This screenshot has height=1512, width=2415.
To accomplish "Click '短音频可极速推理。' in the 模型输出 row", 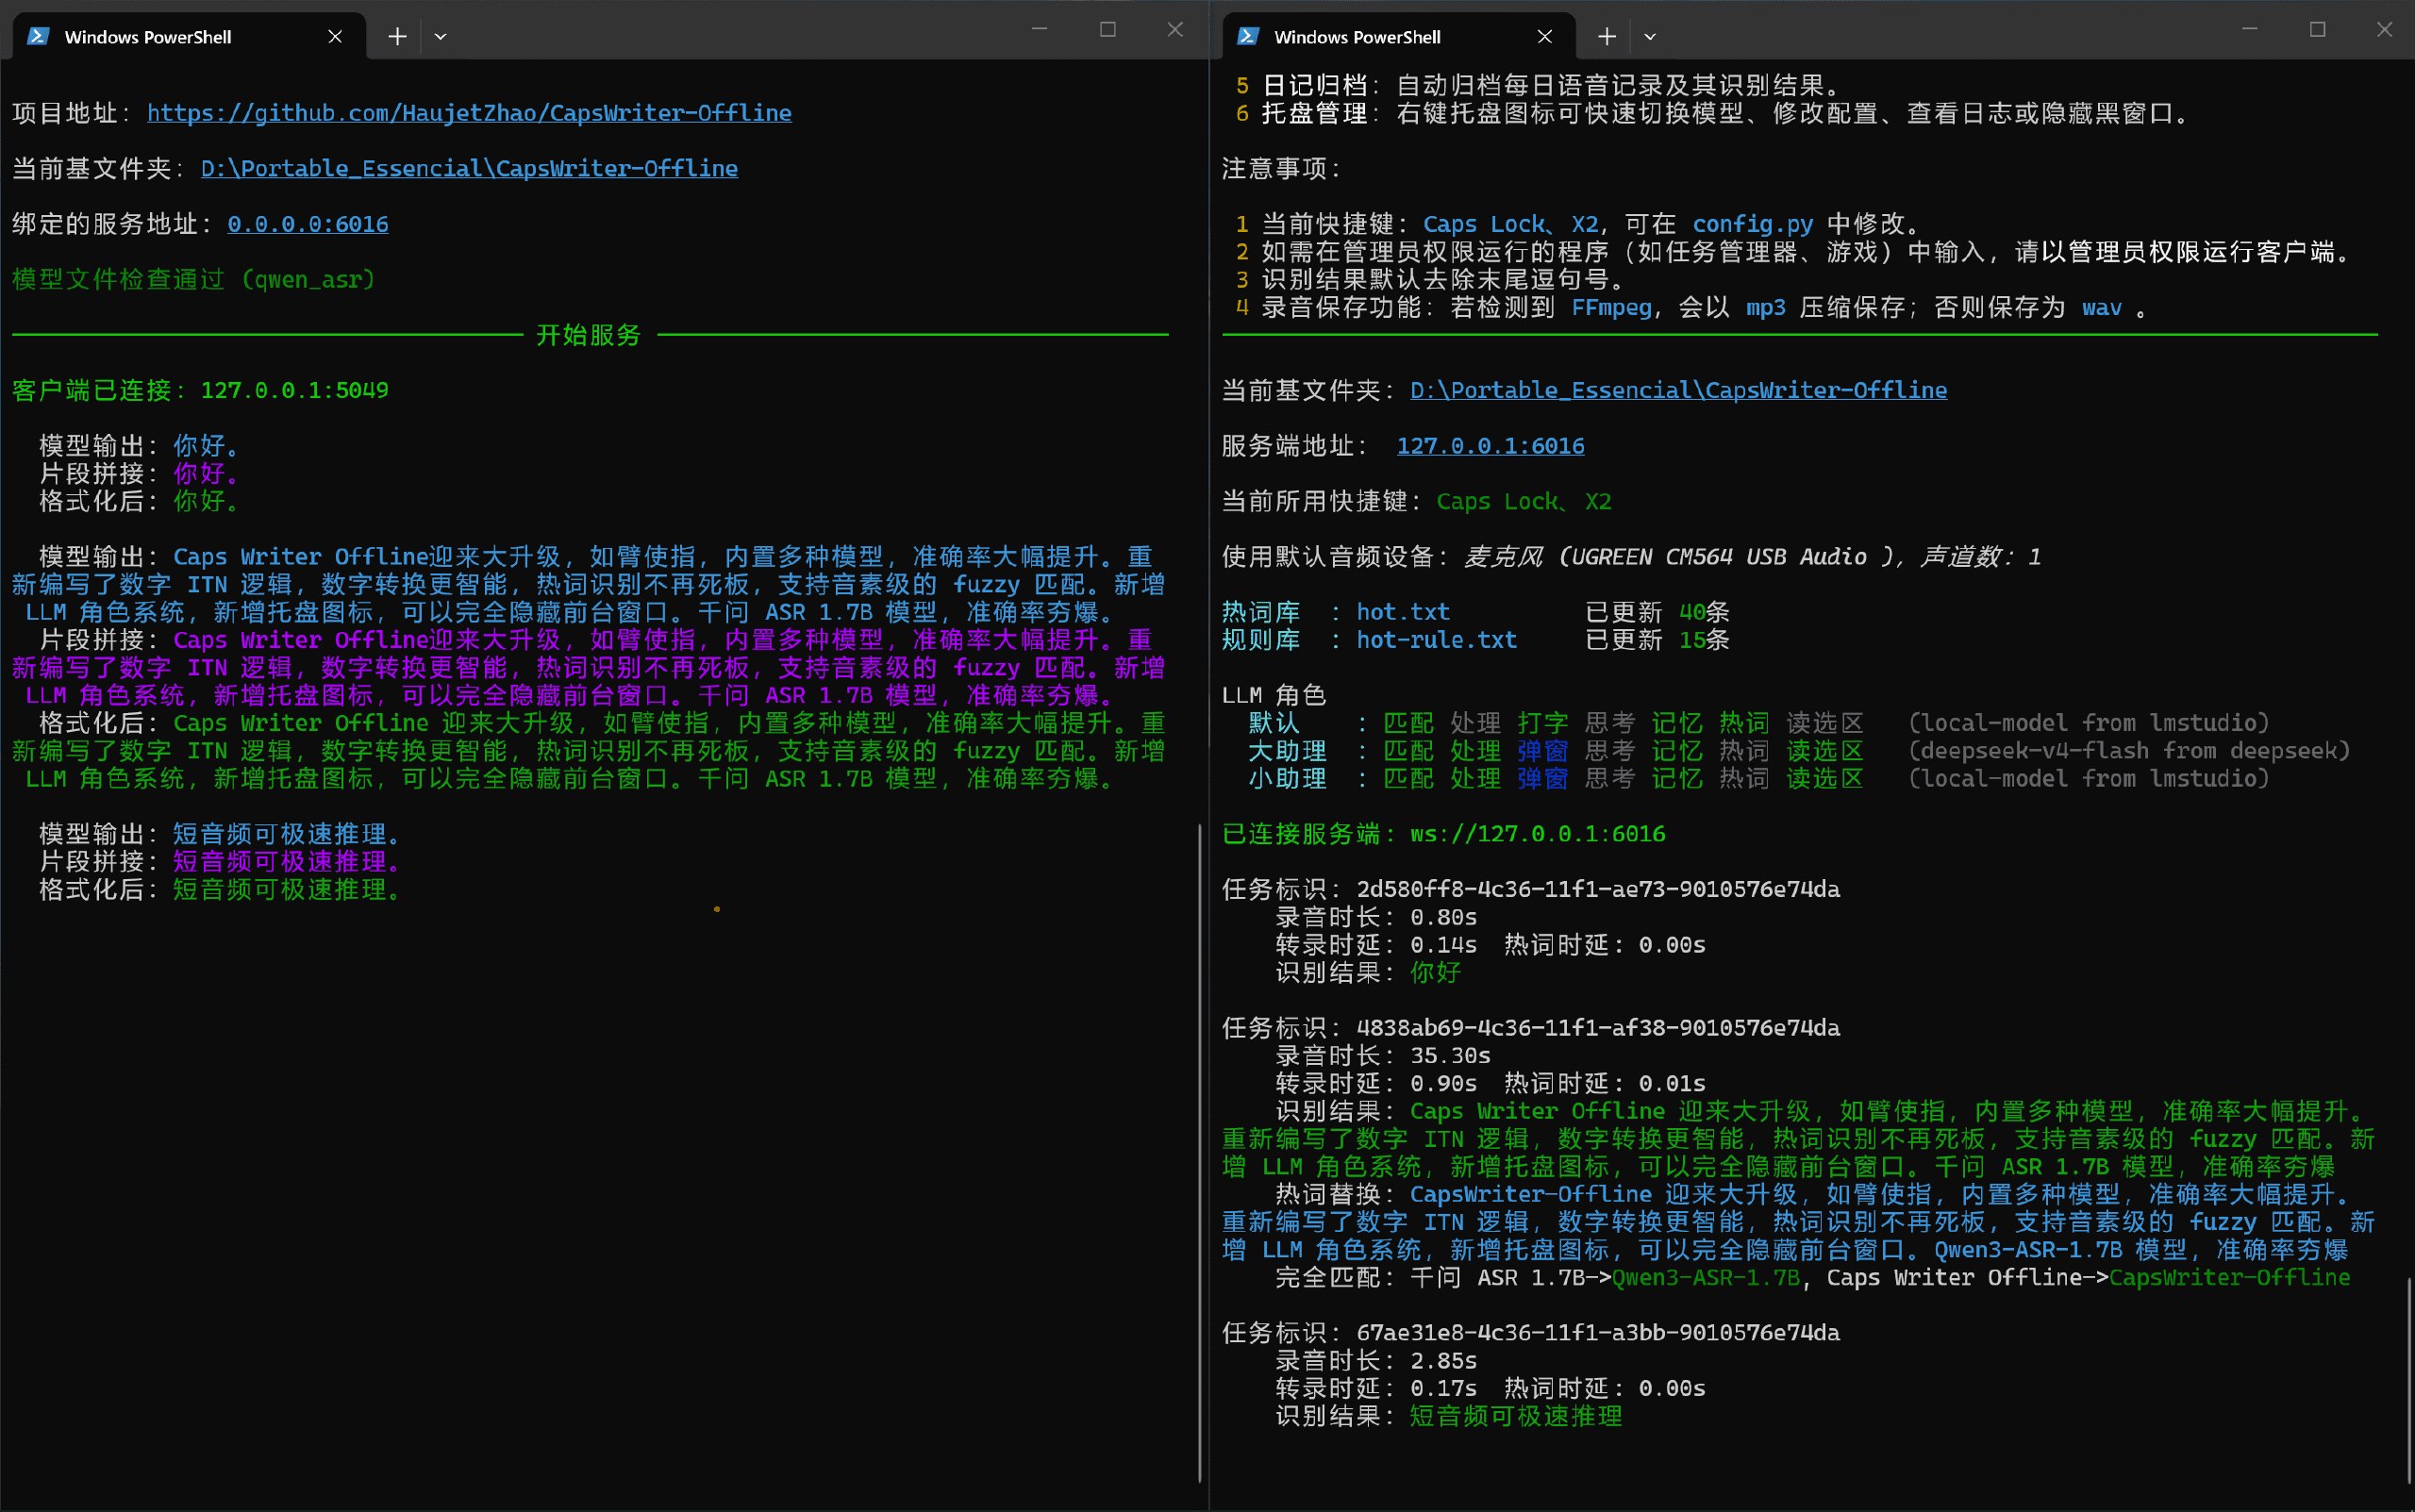I will [287, 834].
